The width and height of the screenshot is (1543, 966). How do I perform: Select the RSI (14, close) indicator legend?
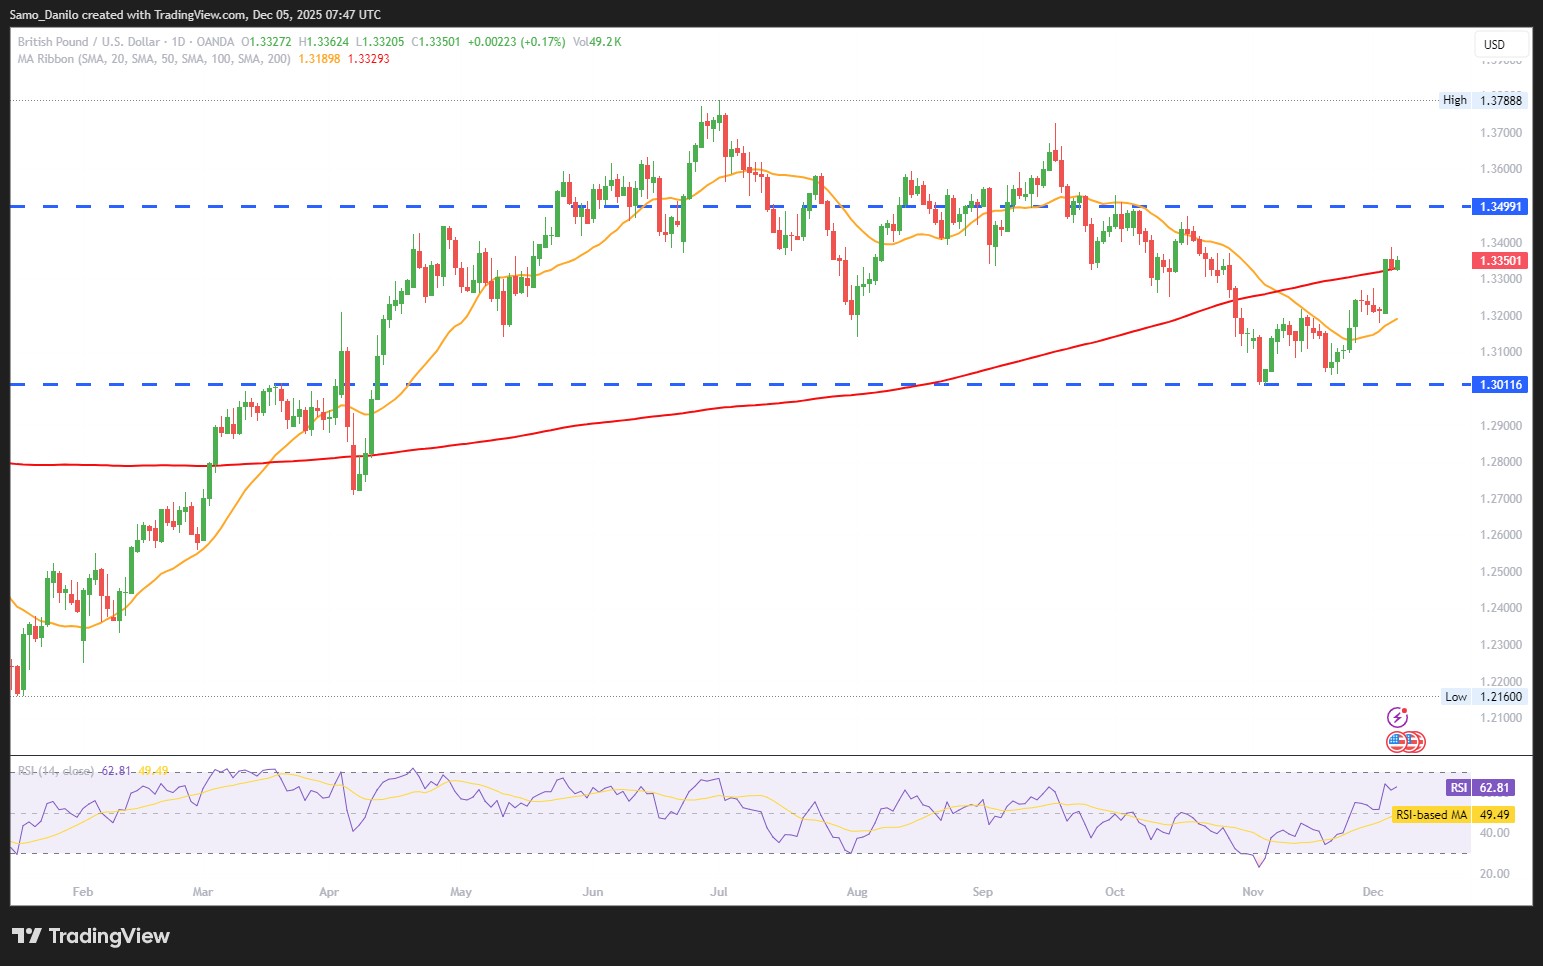pos(56,771)
